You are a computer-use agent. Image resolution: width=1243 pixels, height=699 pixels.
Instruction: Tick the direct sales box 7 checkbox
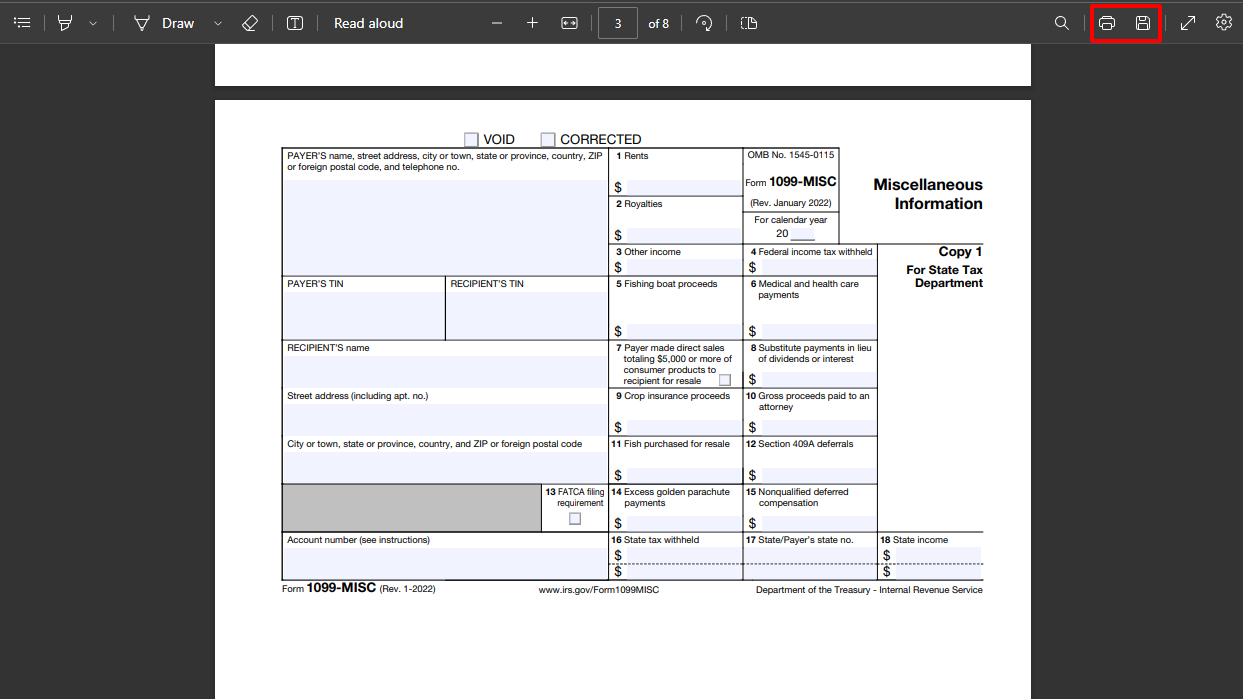[725, 380]
